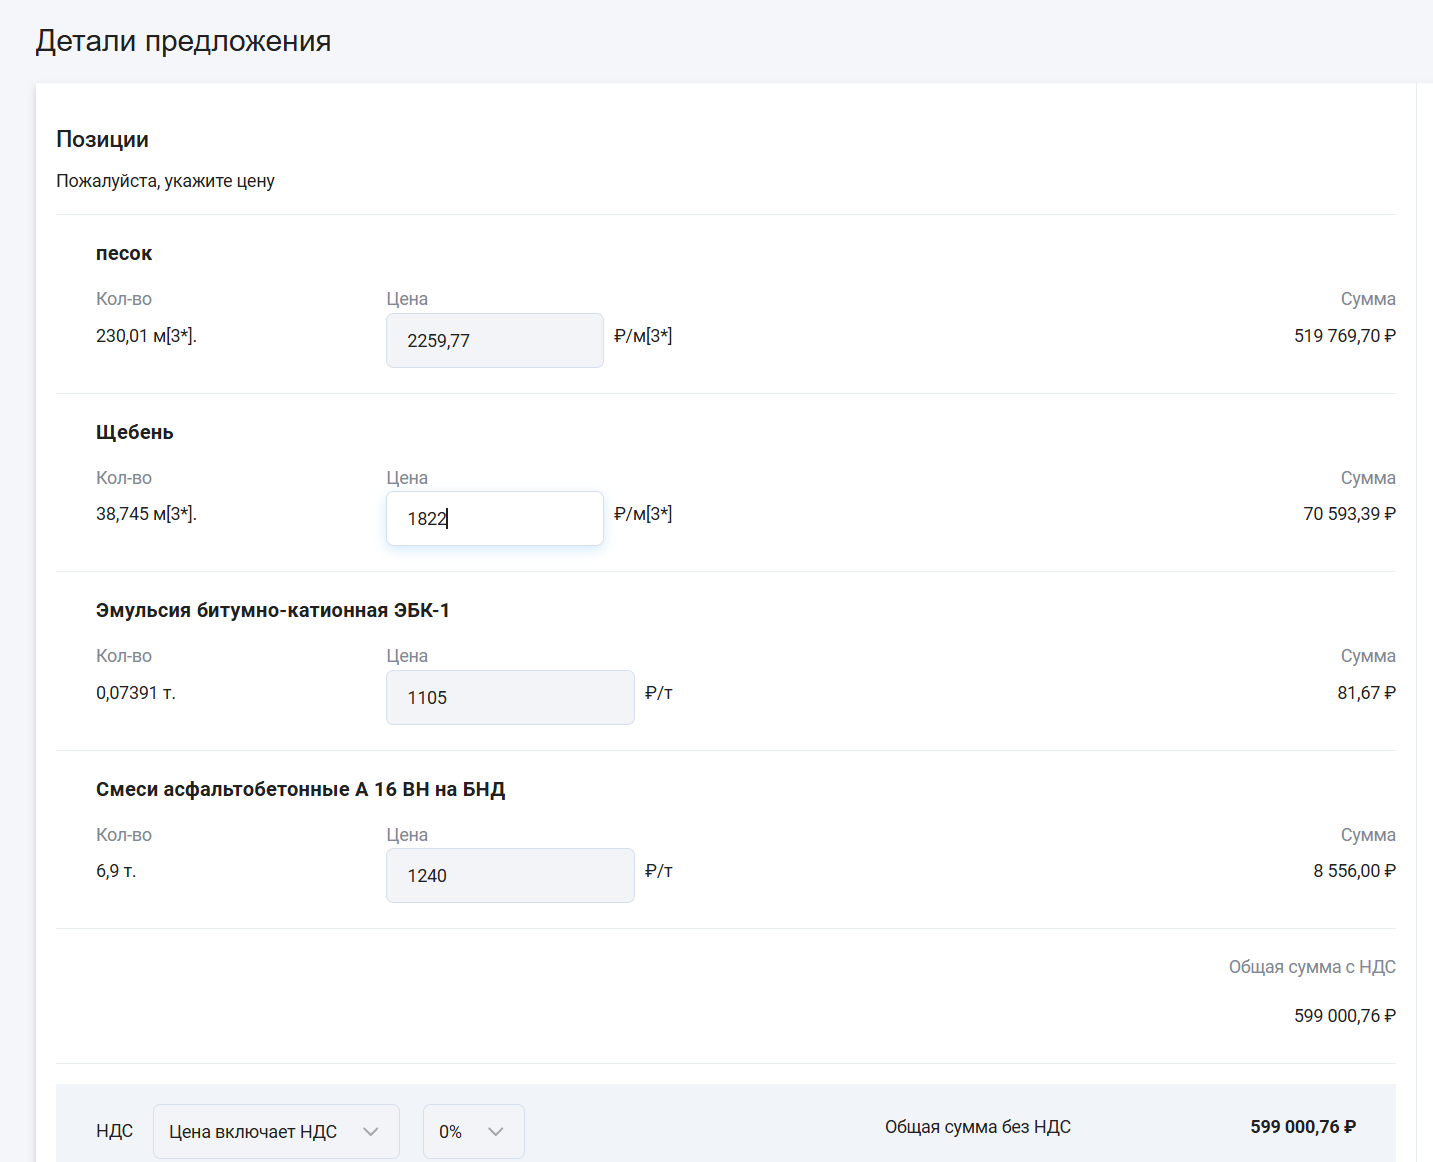1433x1162 pixels.
Task: Click the песок sum 519 769,70 ₽
Action: (1345, 336)
